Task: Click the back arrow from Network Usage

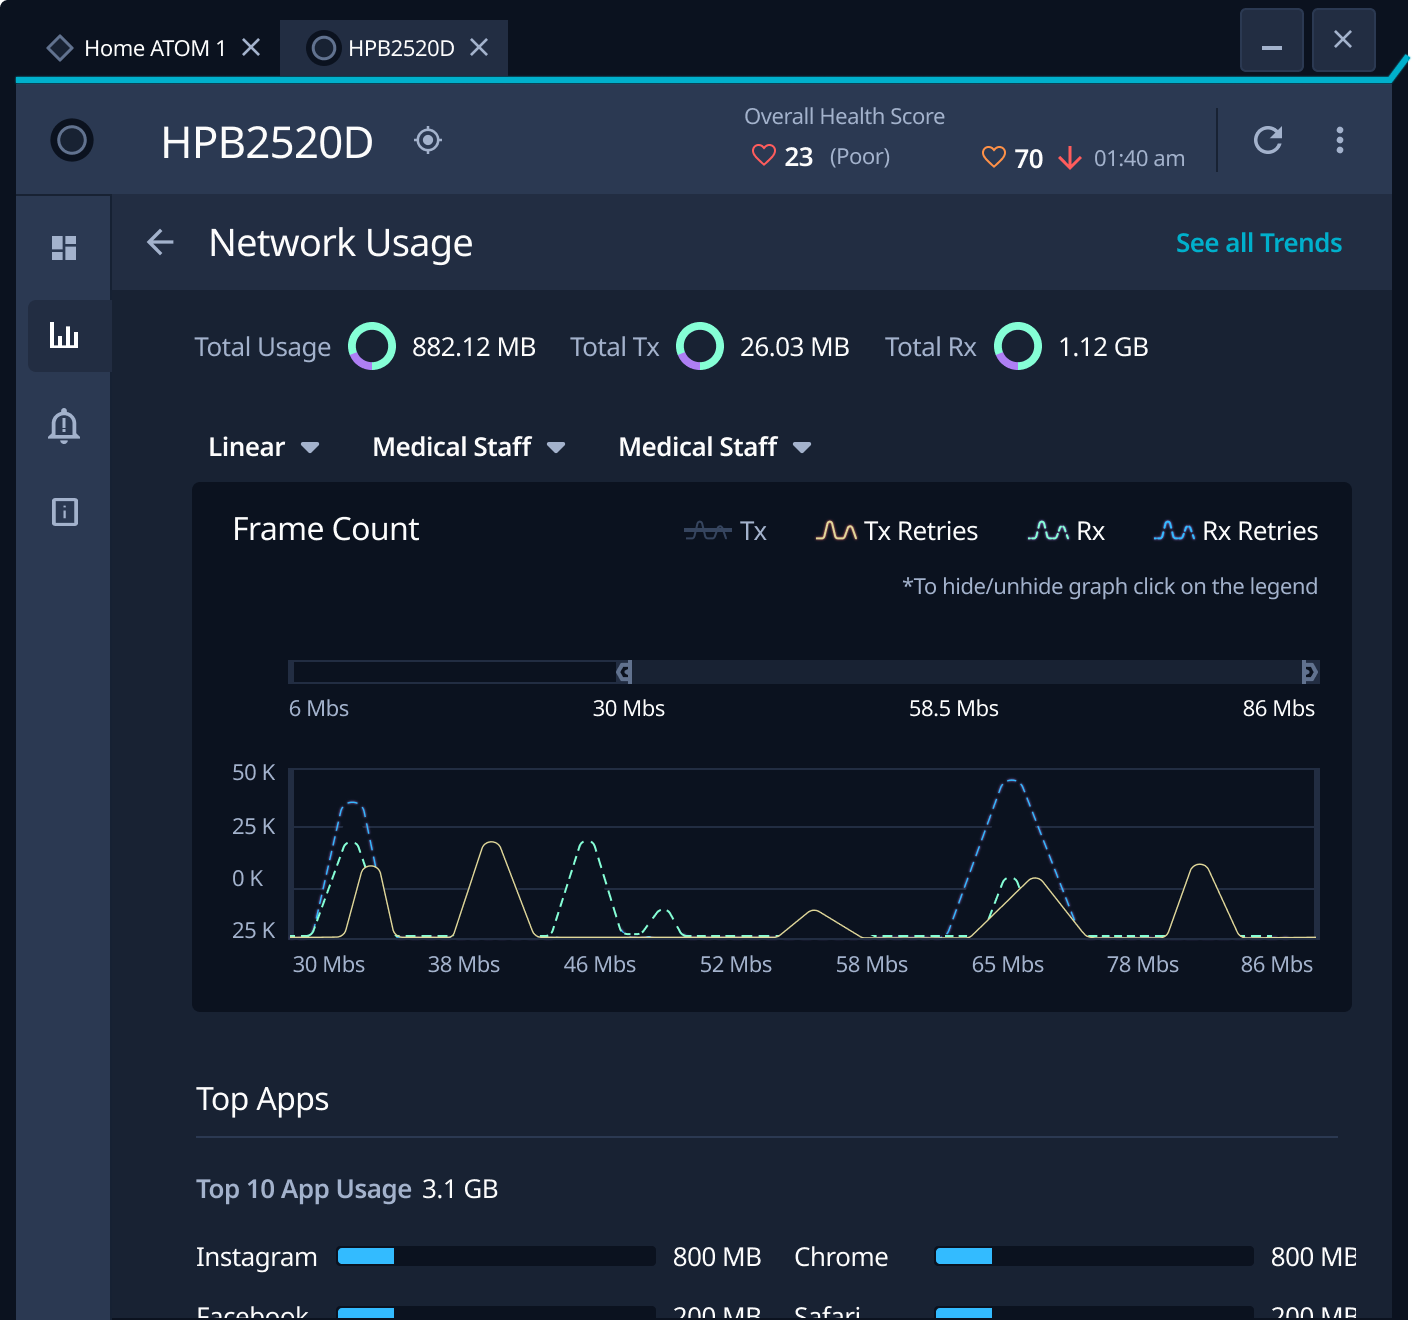Action: click(161, 242)
